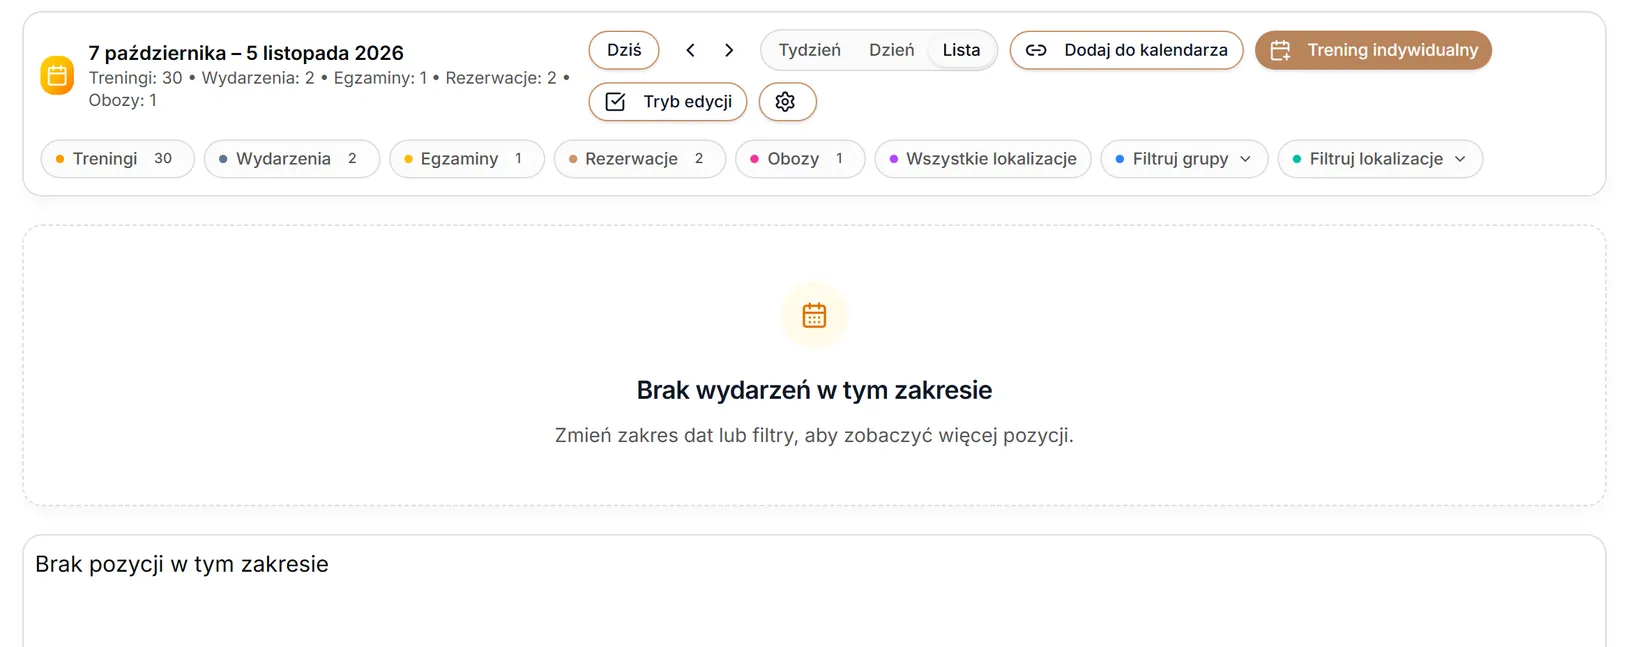Click the empty-state calendar icon
This screenshot has width=1640, height=647.
pos(814,316)
